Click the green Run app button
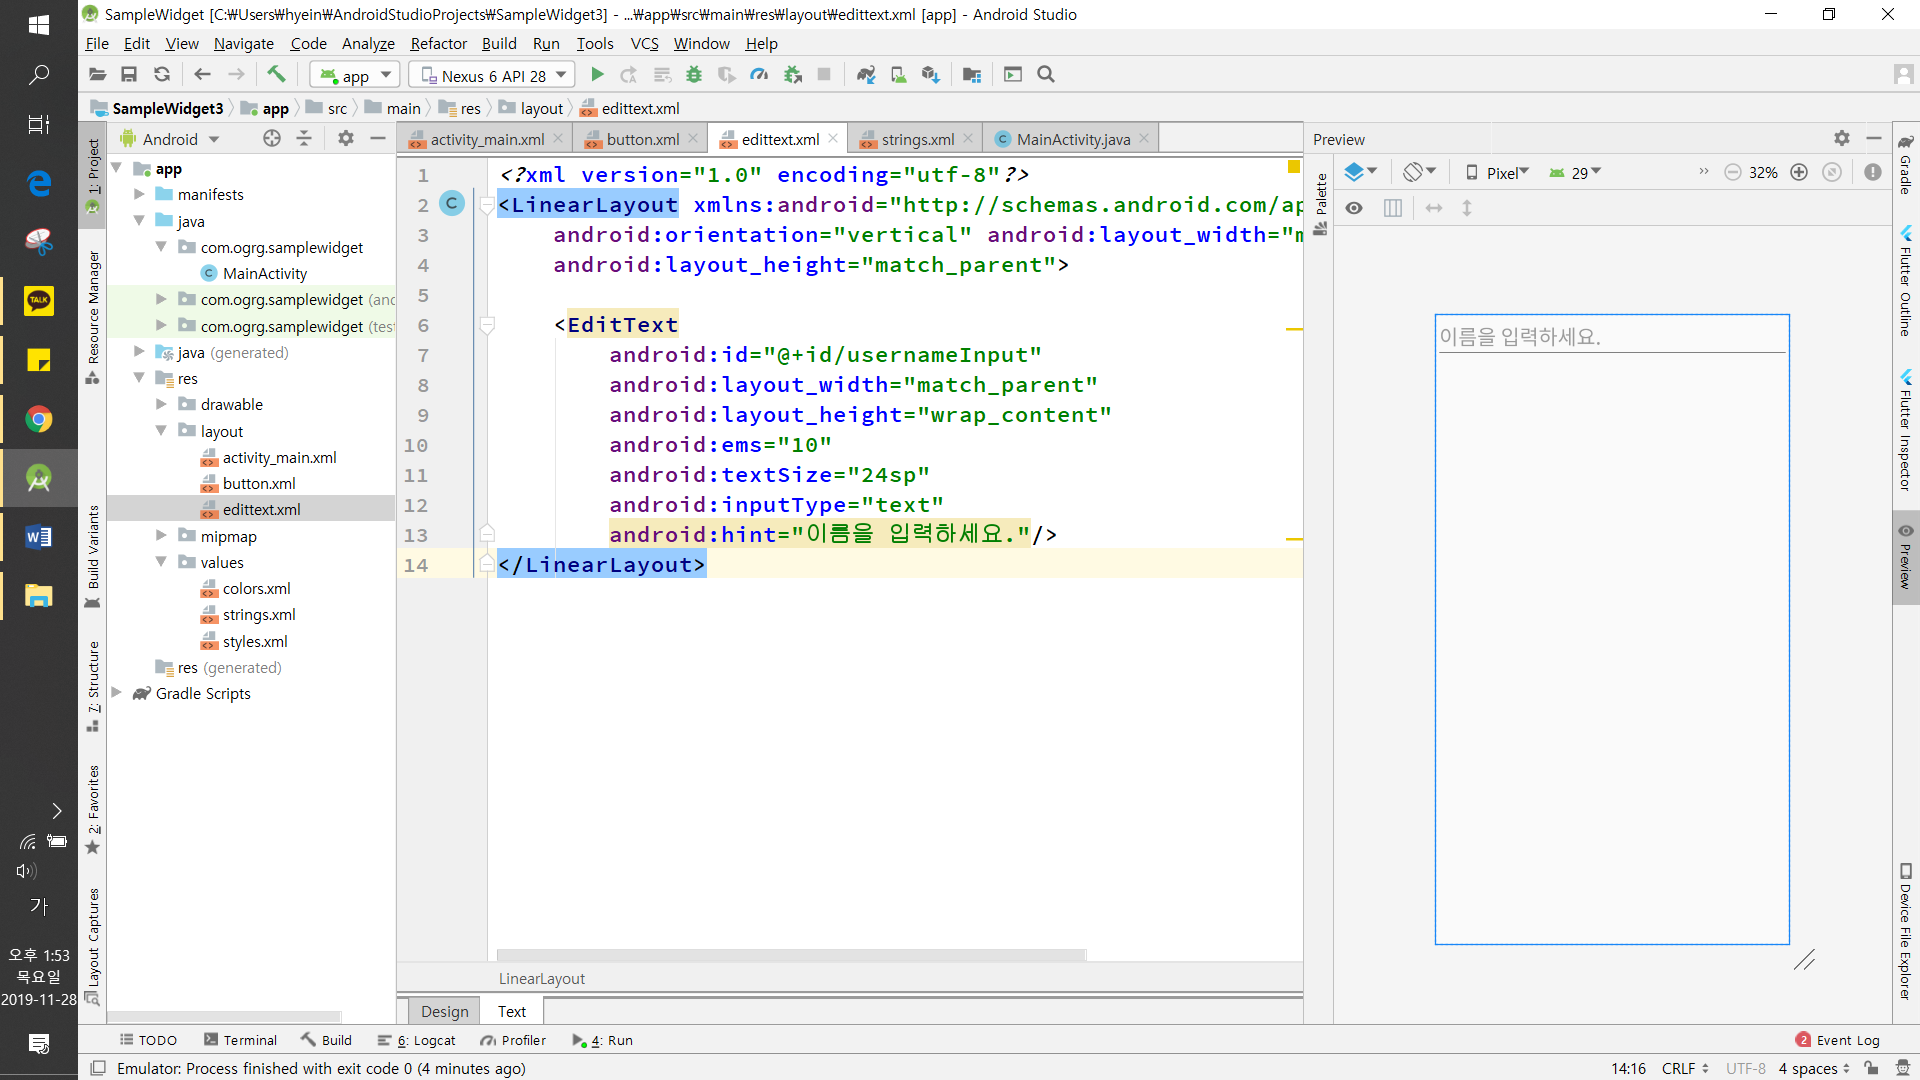The height and width of the screenshot is (1080, 1920). click(x=597, y=75)
